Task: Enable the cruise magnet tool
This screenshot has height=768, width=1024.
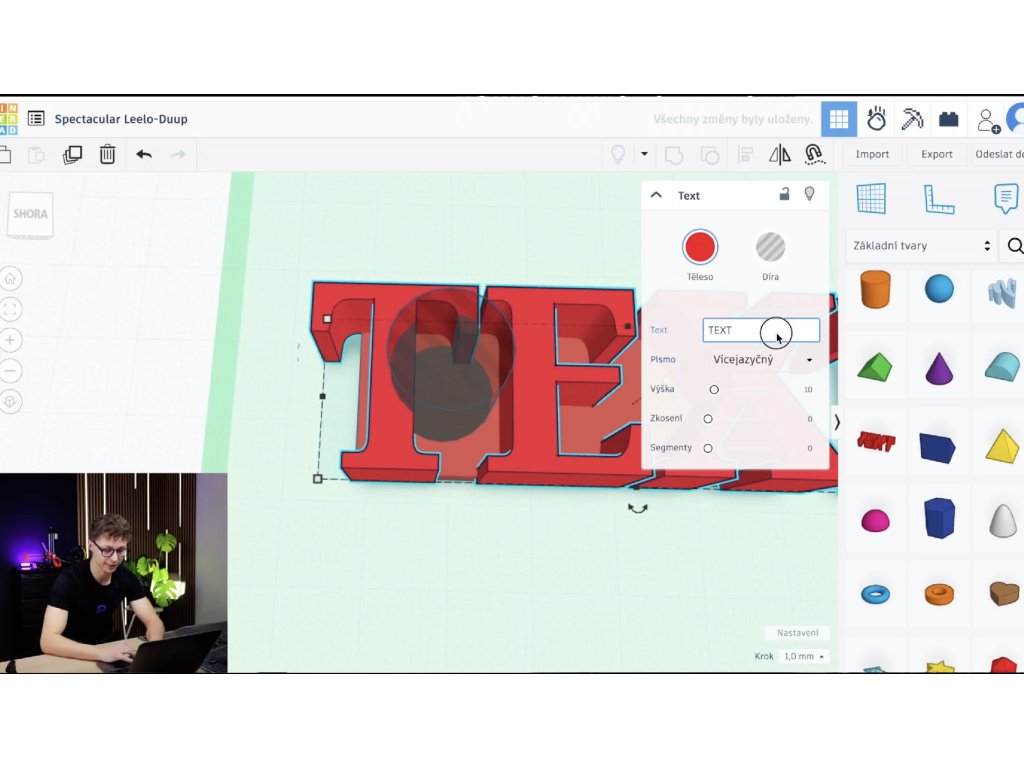Action: (814, 154)
